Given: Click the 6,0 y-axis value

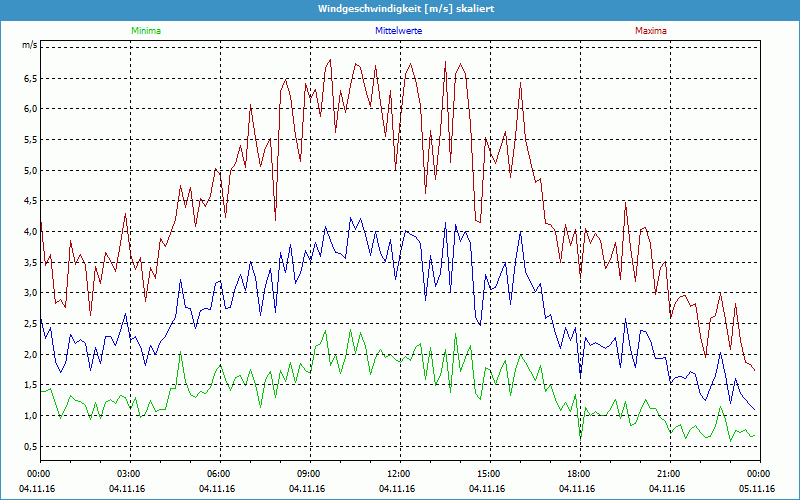Looking at the screenshot, I should click(30, 109).
